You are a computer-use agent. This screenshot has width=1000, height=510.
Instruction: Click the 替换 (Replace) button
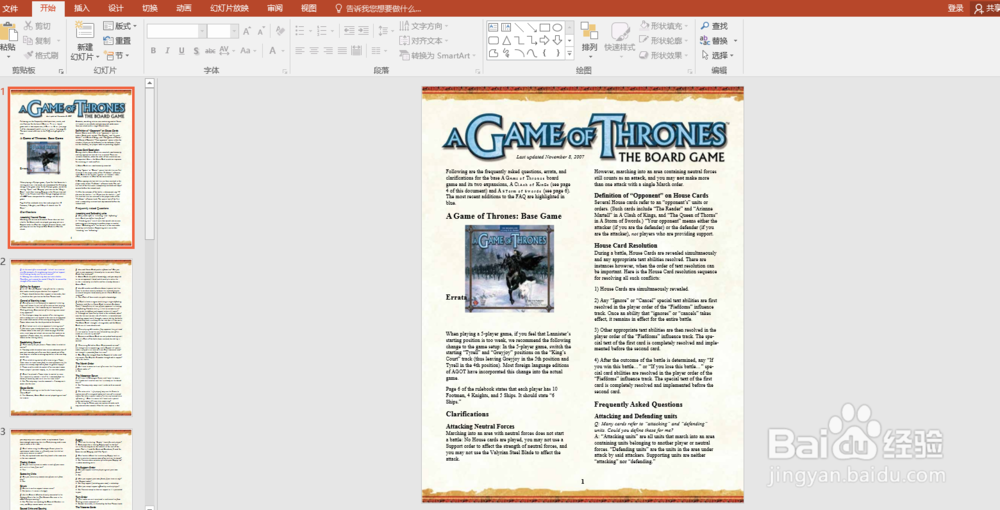tap(718, 40)
